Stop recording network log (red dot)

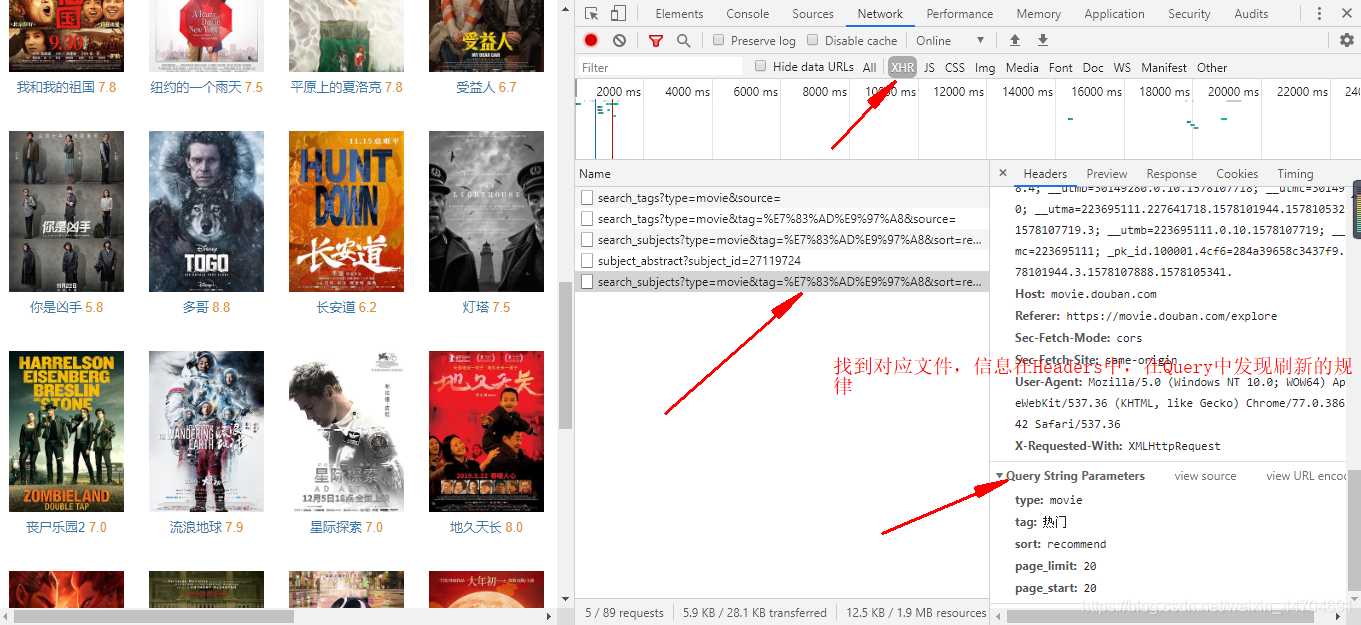click(591, 41)
